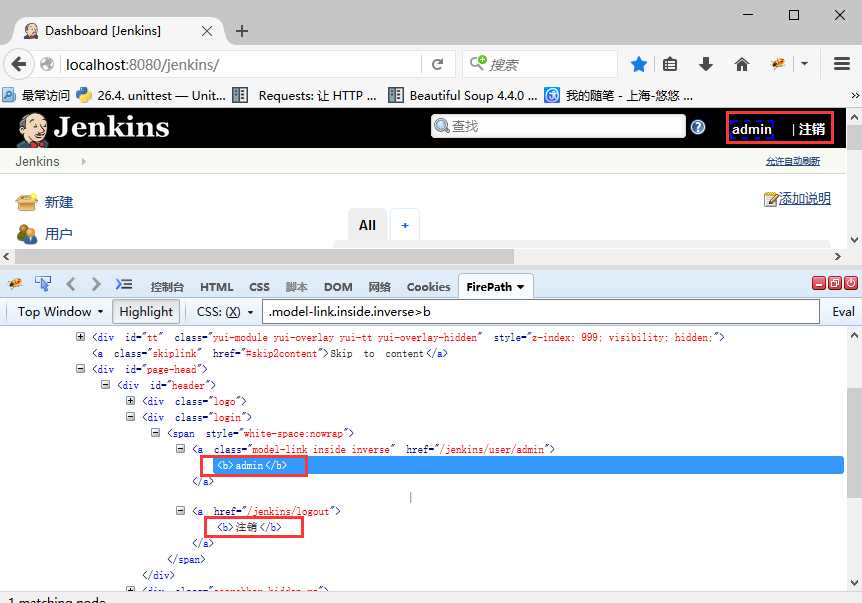This screenshot has height=603, width=862.
Task: Switch to the 控制台 console tab
Action: 167,287
